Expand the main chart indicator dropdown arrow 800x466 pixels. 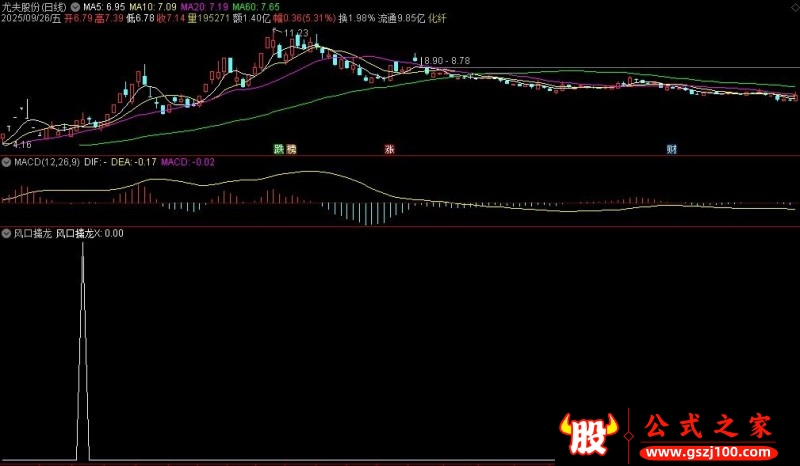click(77, 7)
